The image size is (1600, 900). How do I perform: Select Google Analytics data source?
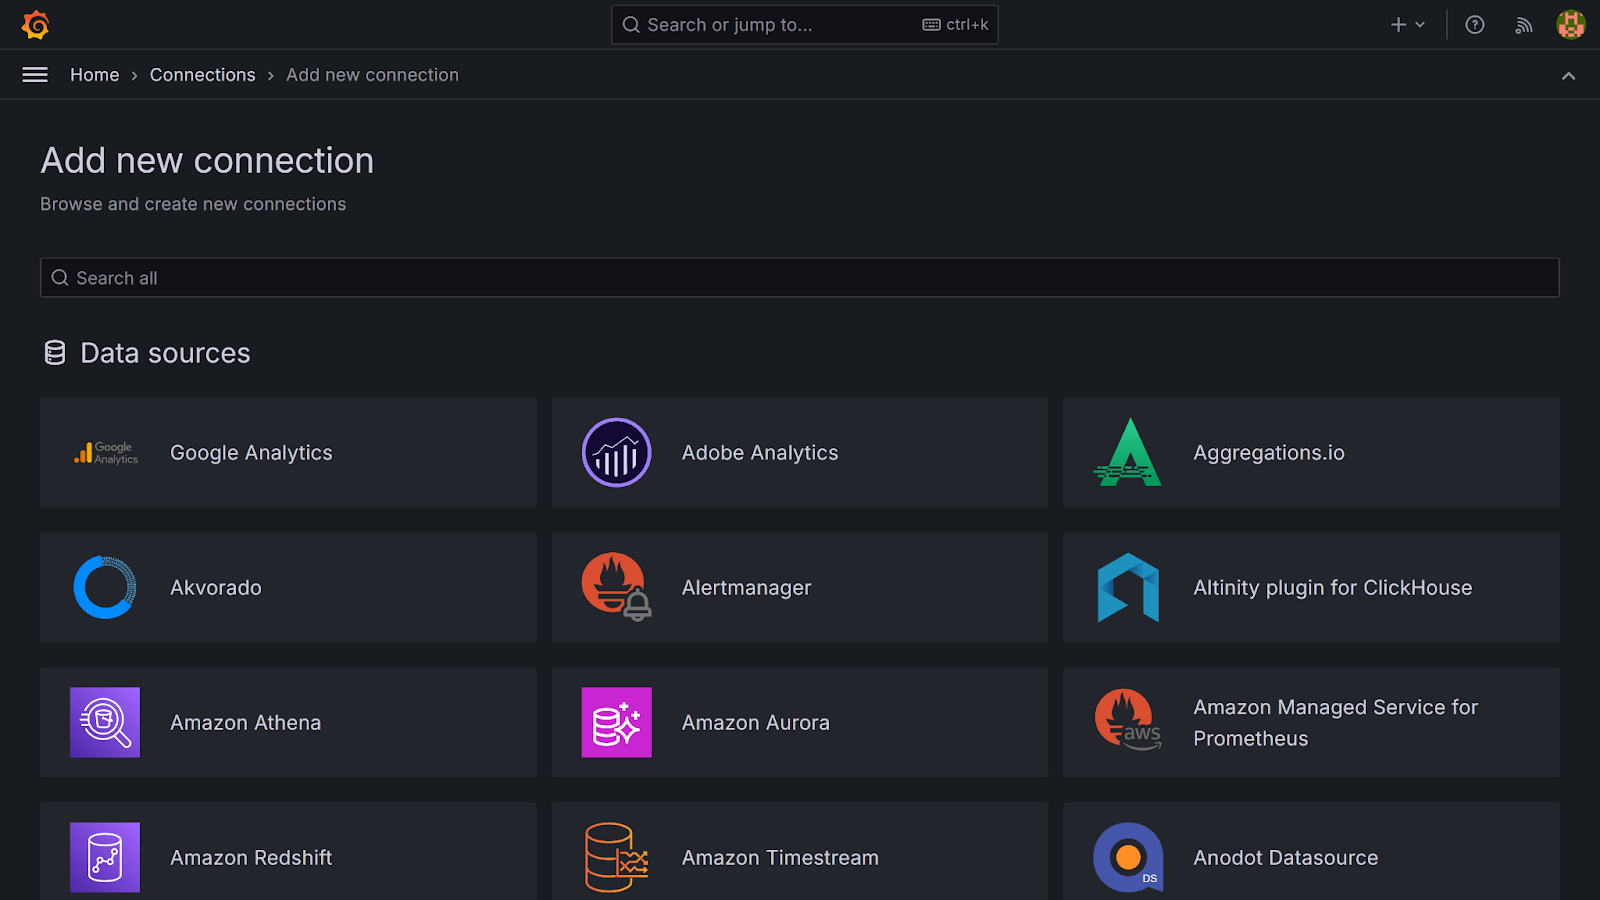click(288, 453)
